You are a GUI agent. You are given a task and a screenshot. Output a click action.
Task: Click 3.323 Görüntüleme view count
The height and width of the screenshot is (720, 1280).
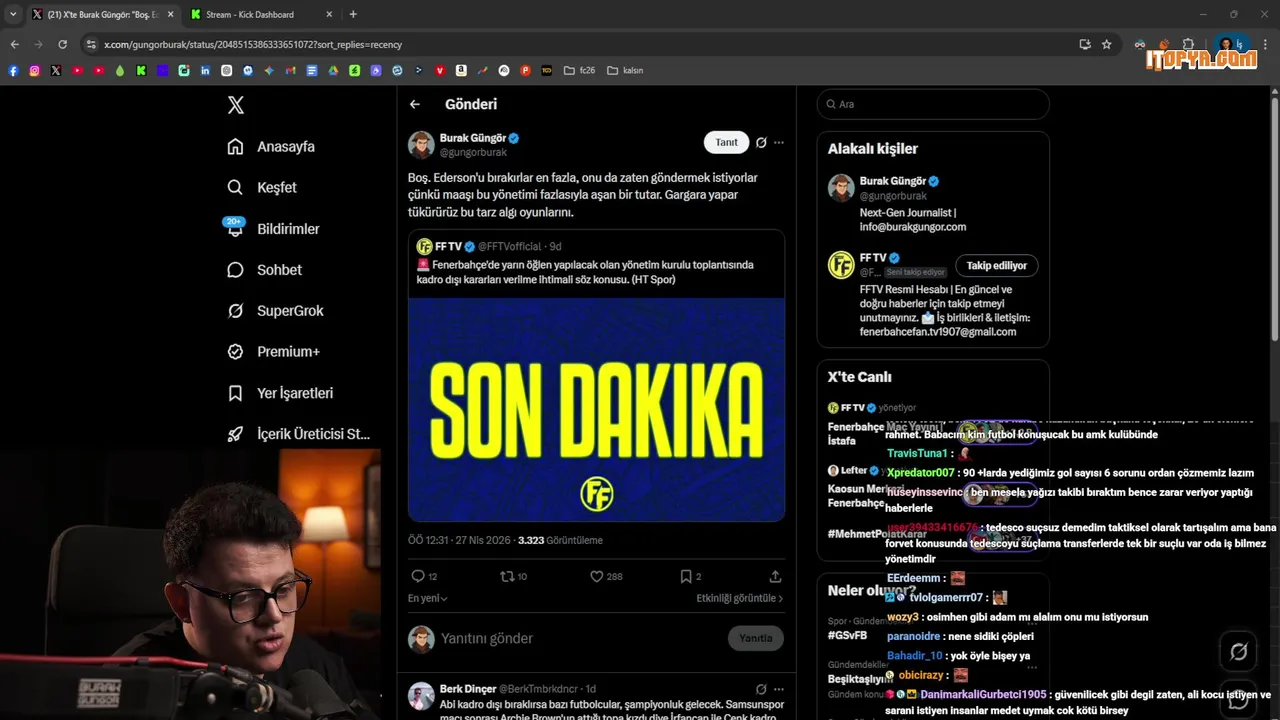tap(560, 540)
